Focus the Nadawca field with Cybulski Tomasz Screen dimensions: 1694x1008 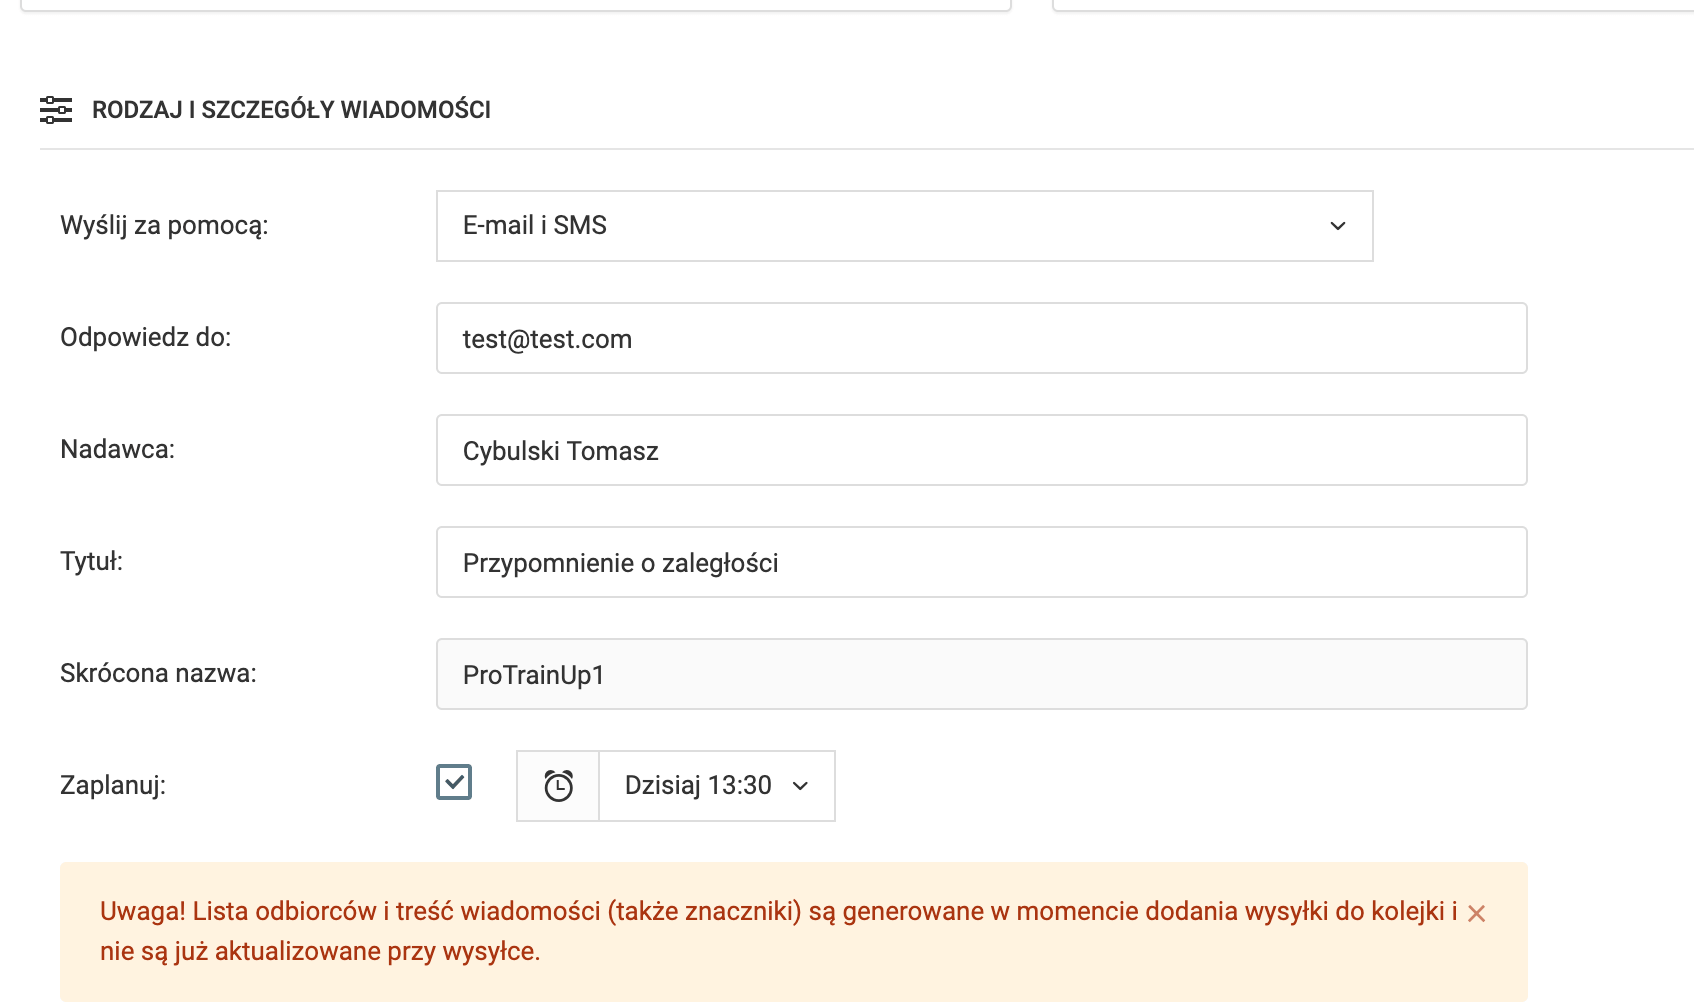pos(981,450)
